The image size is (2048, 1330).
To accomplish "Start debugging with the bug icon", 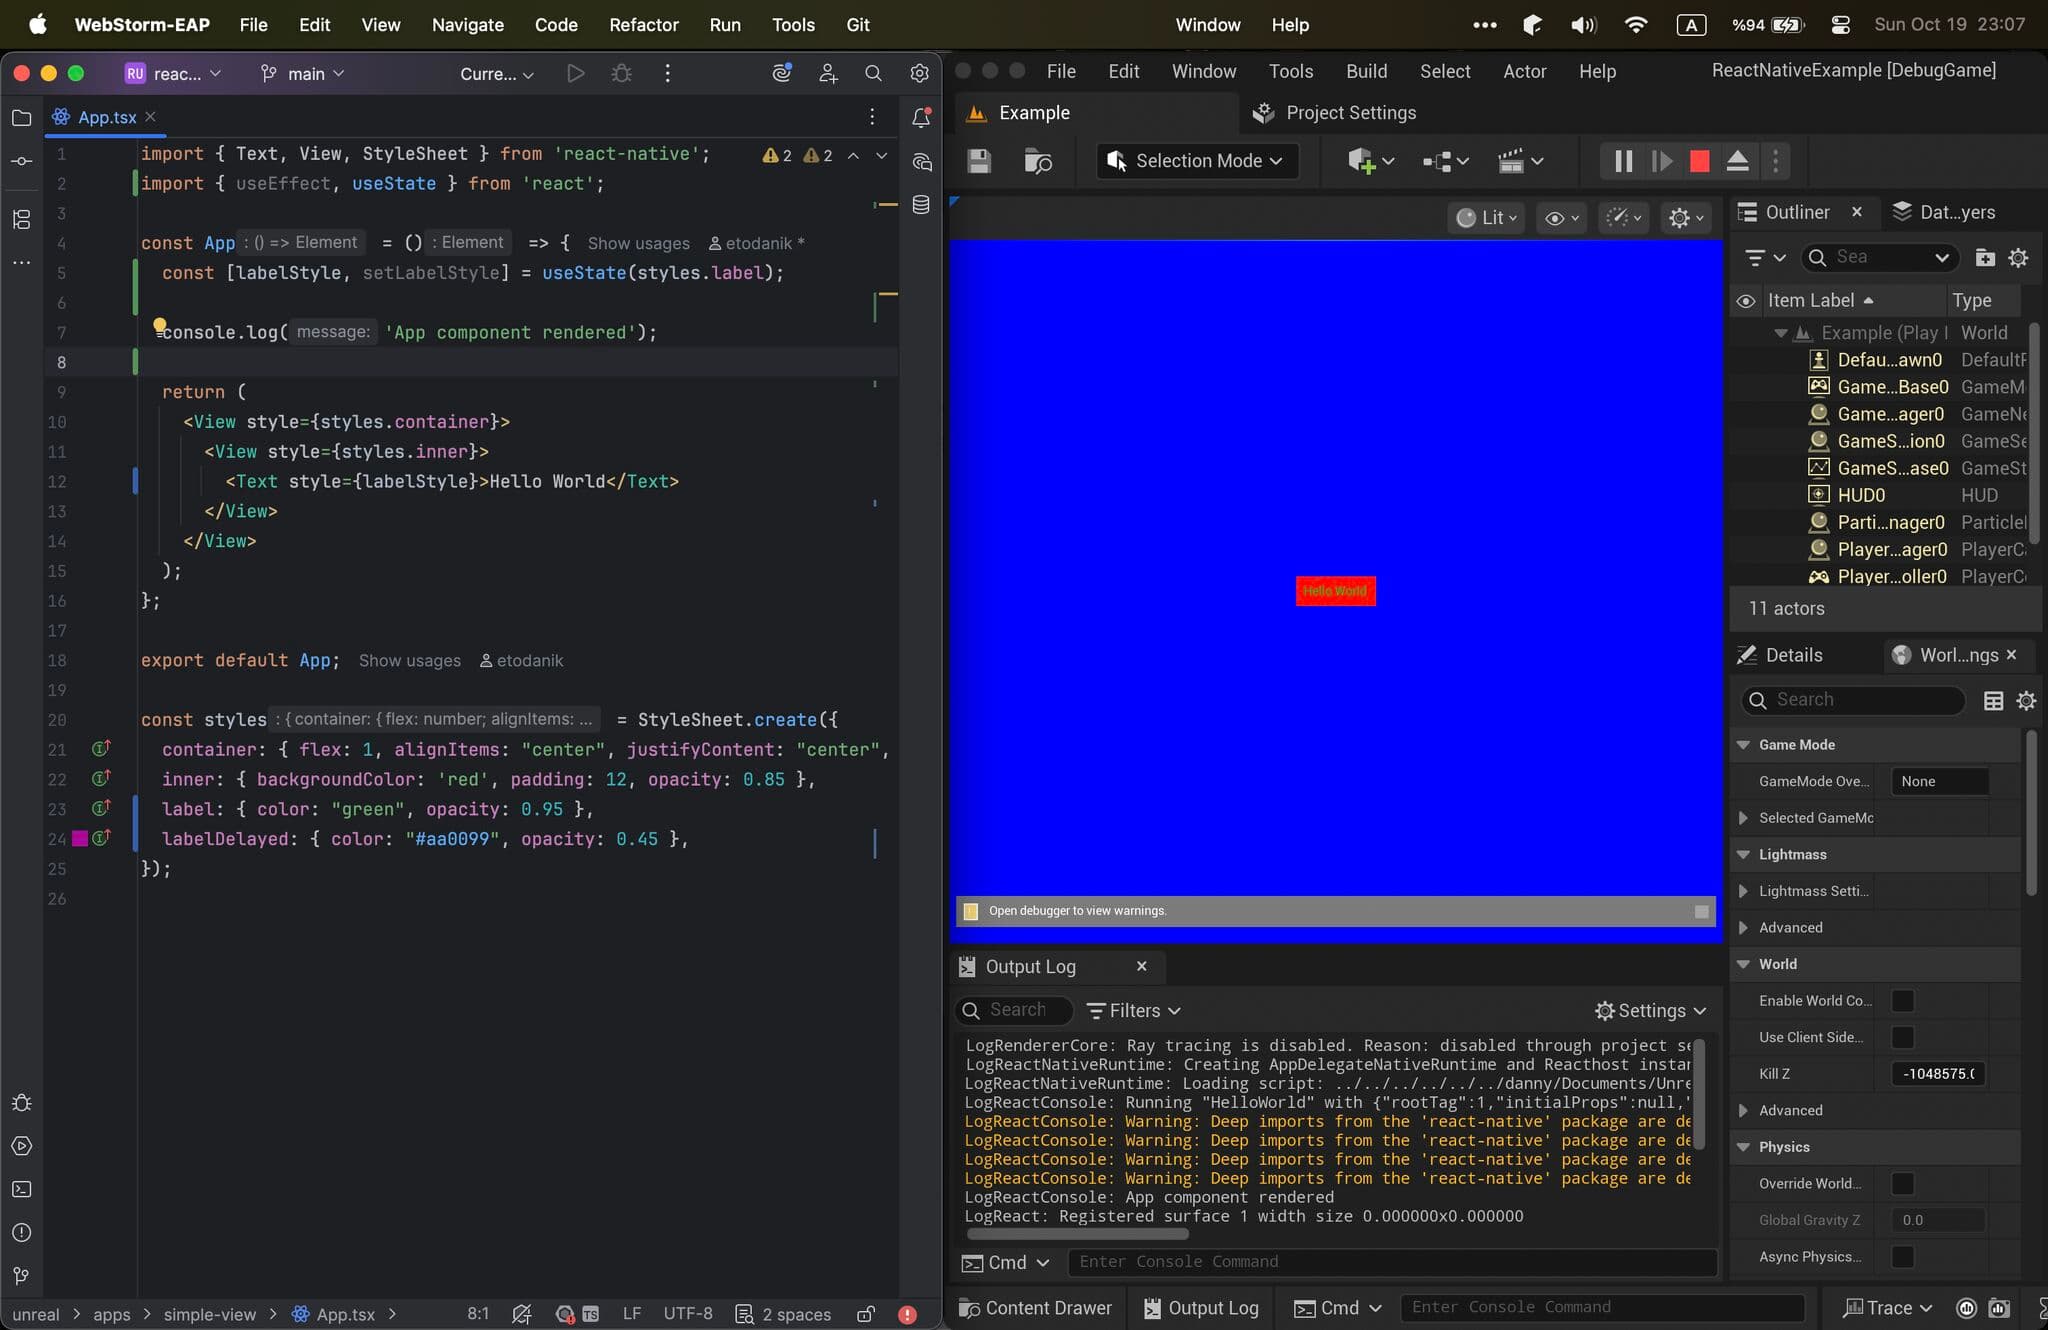I will 622,73.
